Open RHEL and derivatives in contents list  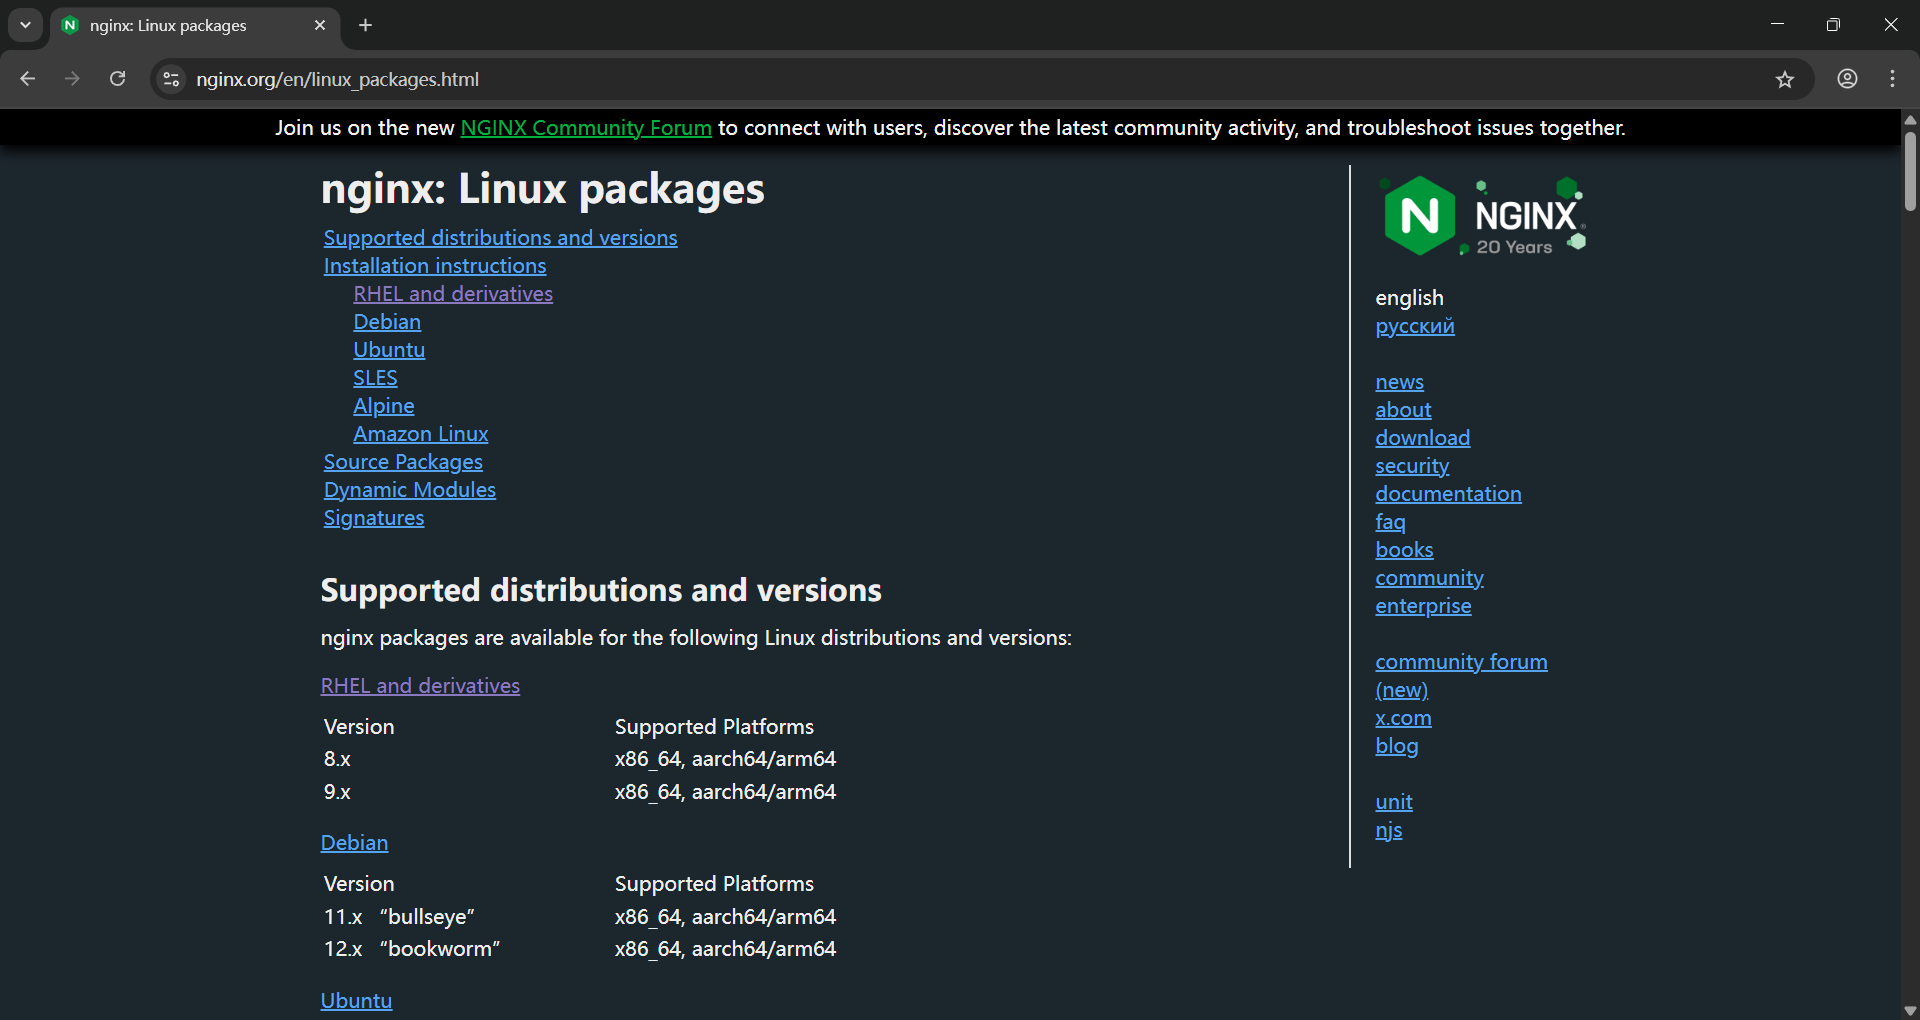click(453, 294)
